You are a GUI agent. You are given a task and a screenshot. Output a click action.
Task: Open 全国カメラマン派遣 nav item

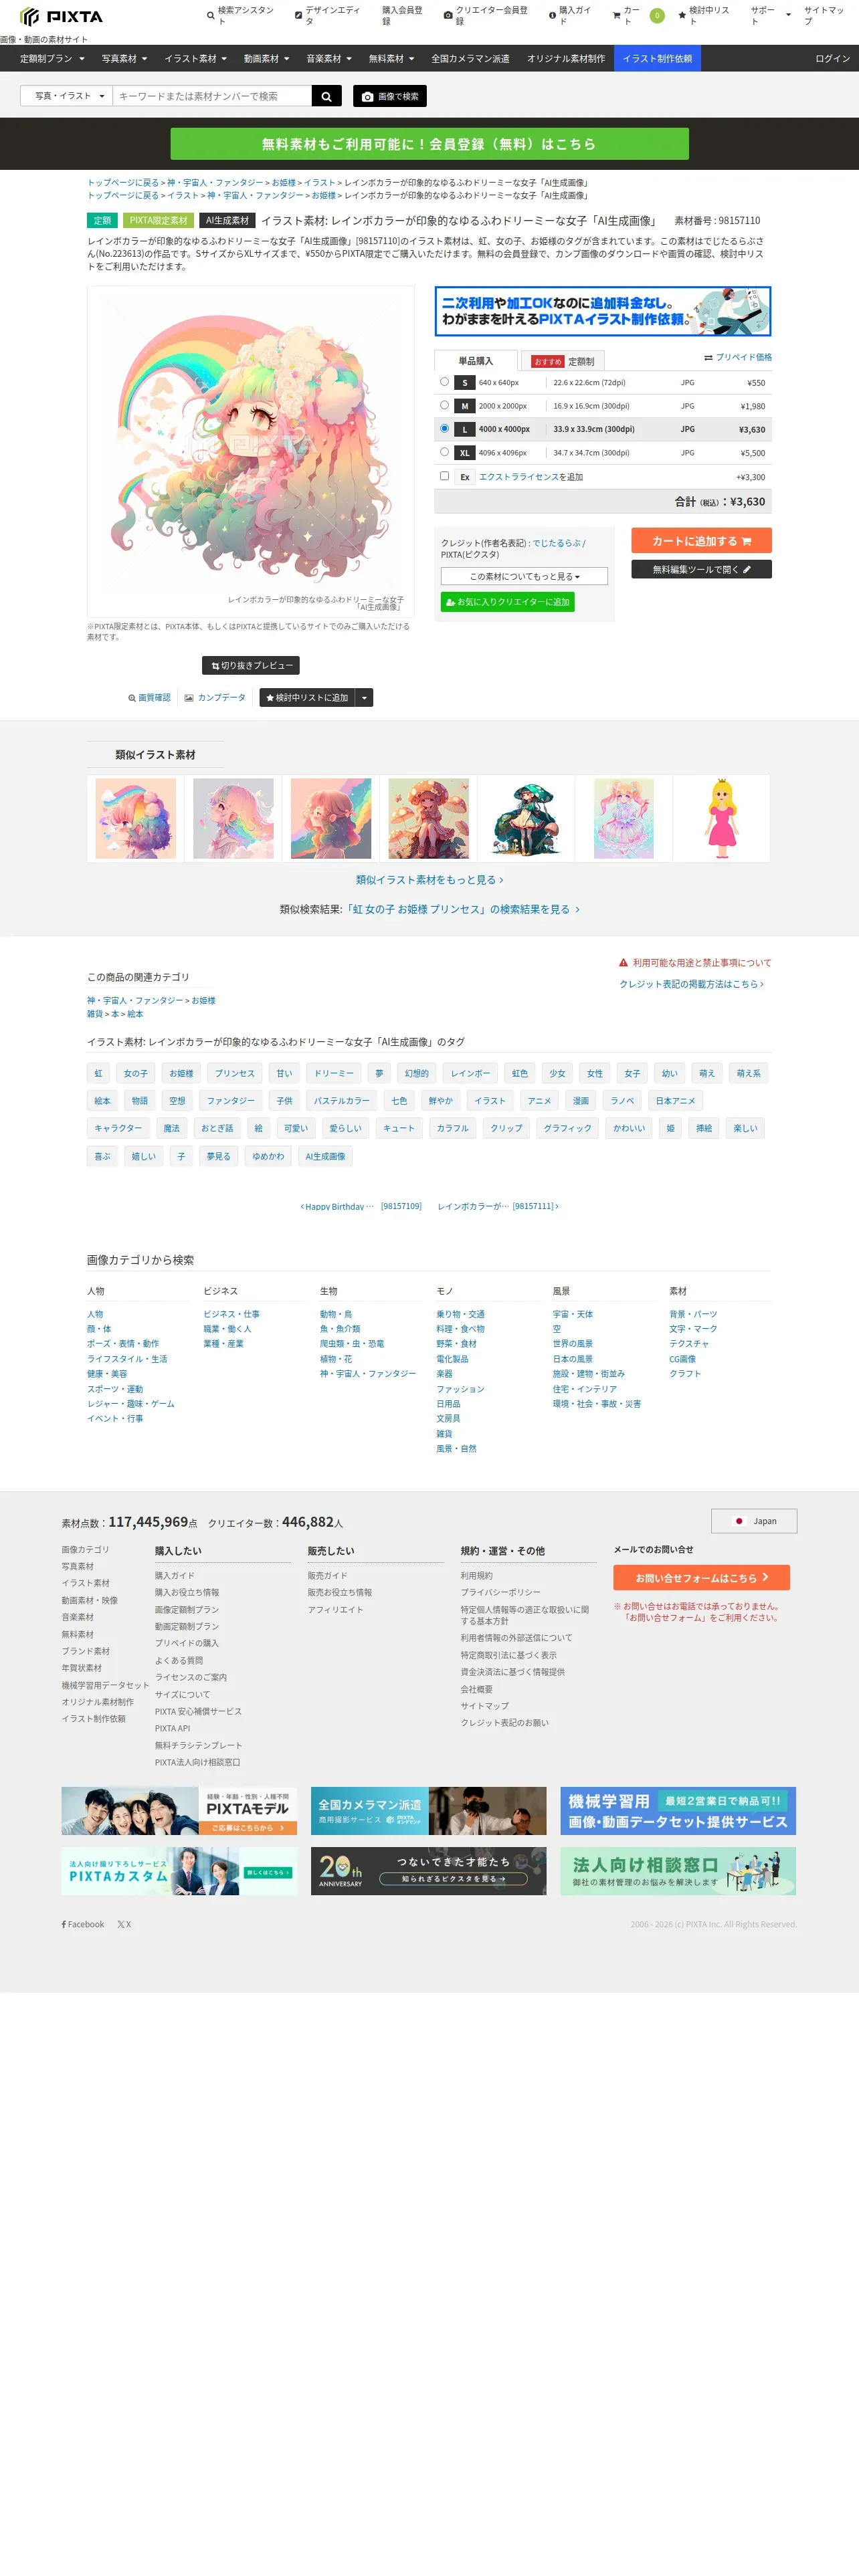tap(470, 59)
